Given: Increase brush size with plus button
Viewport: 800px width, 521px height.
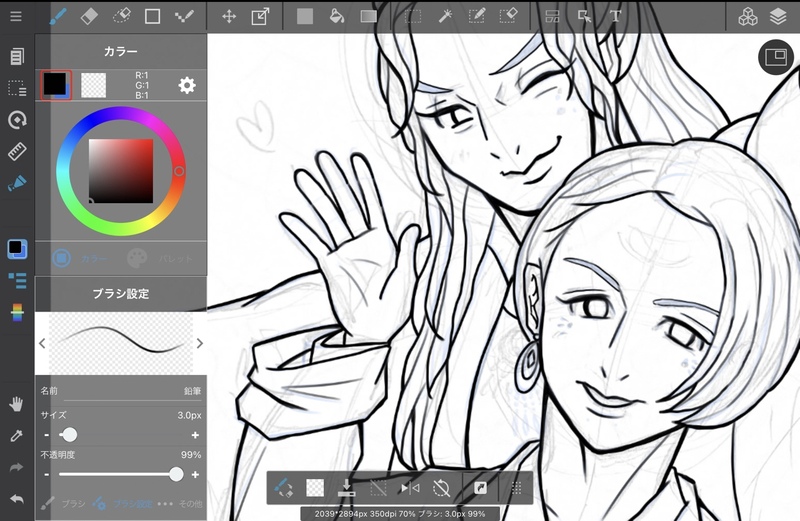Looking at the screenshot, I should tap(195, 435).
